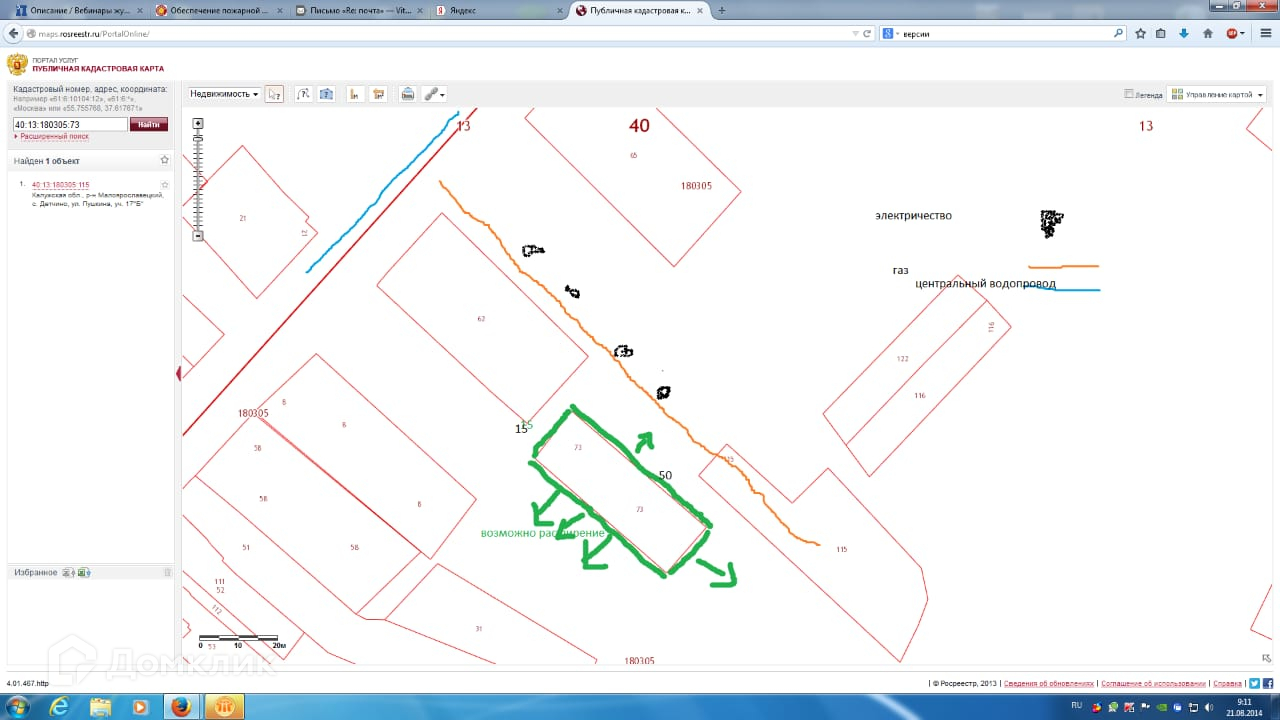Reload the page in the browser
The image size is (1280, 720).
coord(867,33)
